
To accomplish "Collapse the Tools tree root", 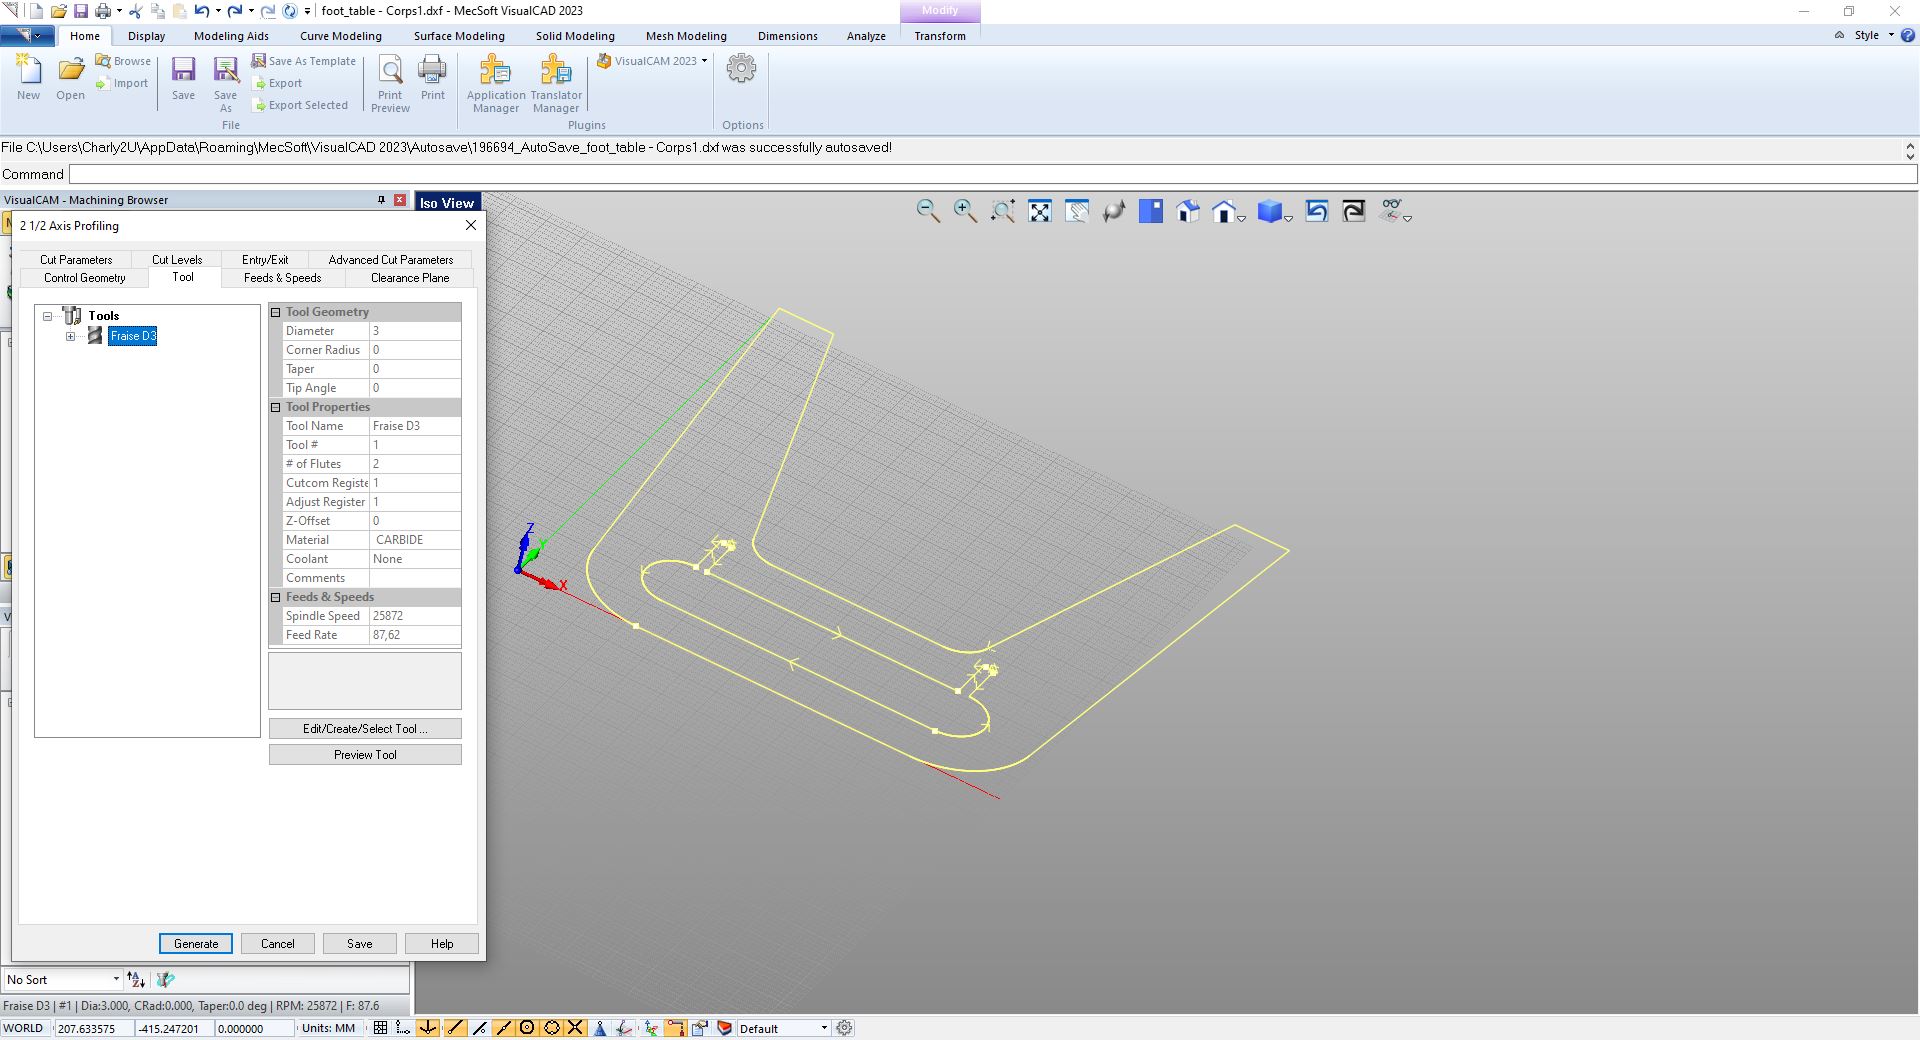I will pos(47,316).
